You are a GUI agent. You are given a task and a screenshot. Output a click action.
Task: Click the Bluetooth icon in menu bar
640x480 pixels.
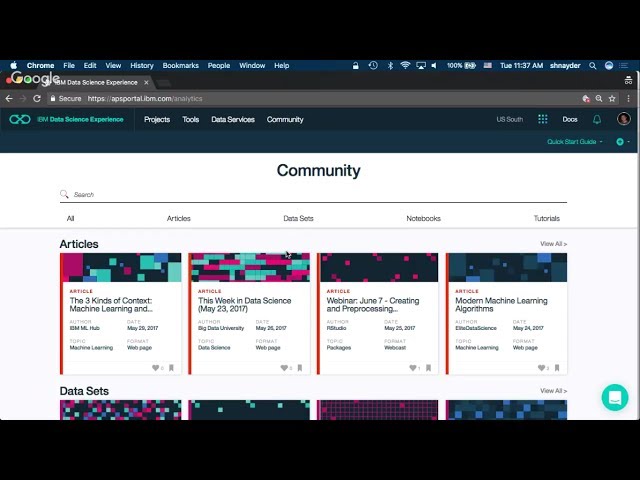point(390,65)
